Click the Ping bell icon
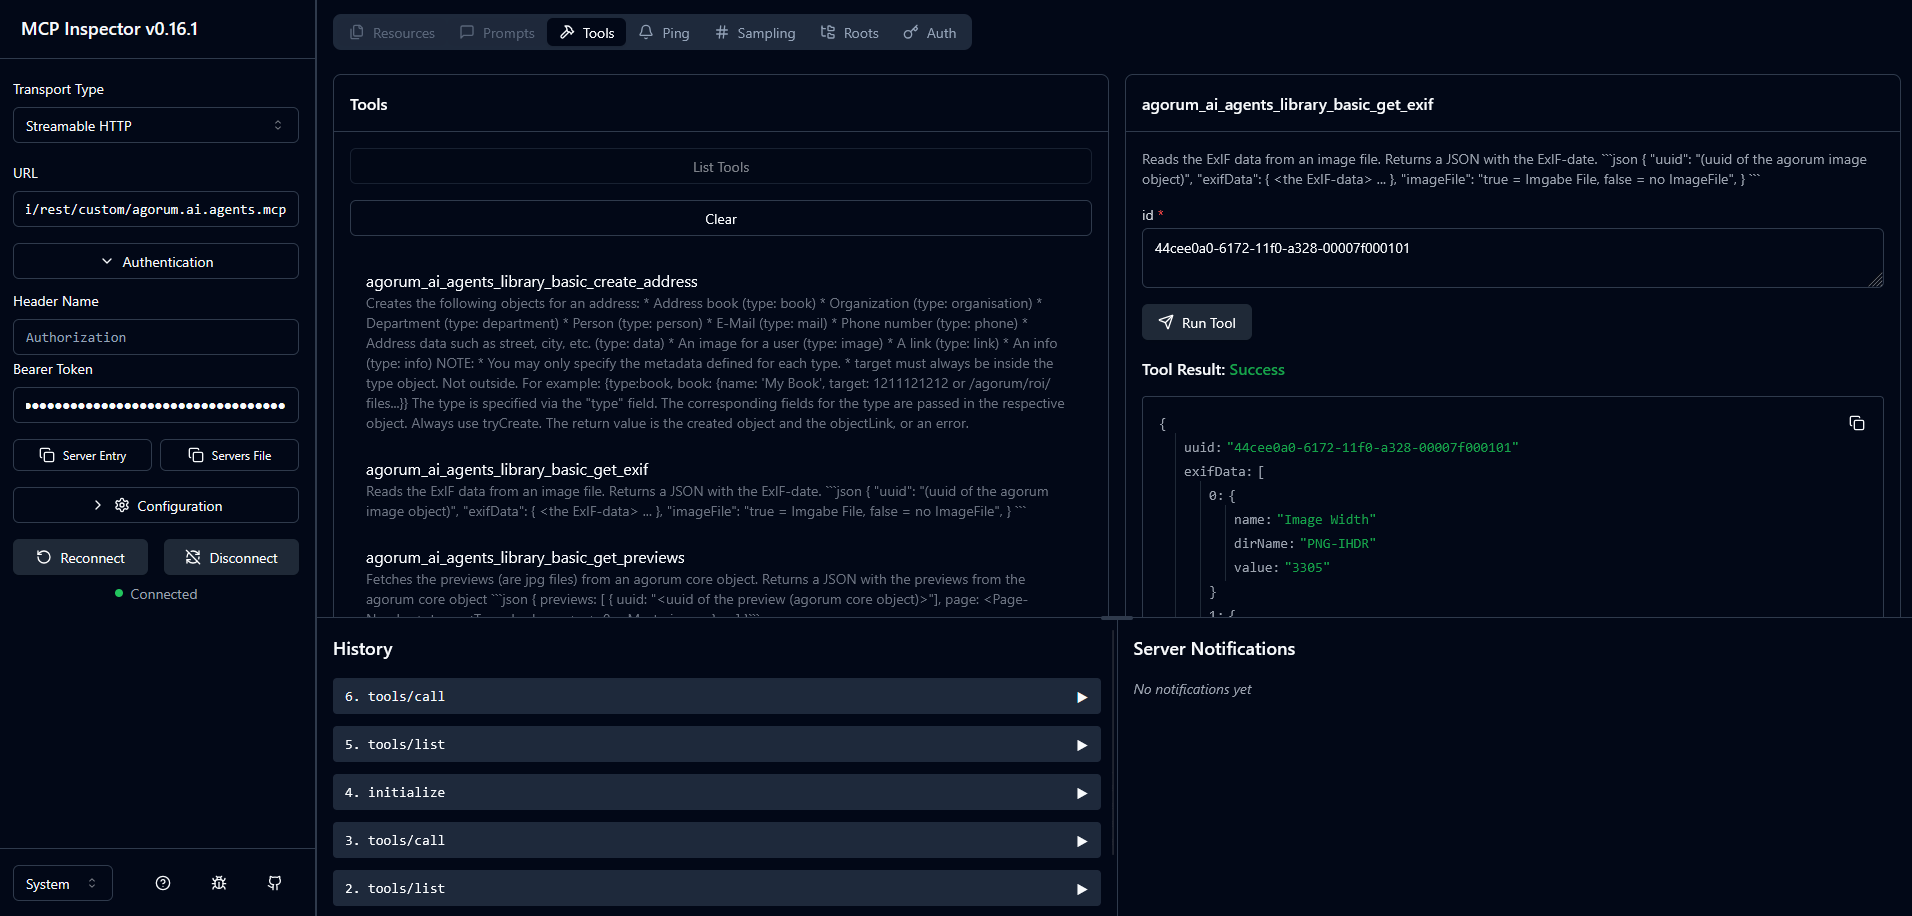Viewport: 1912px width, 916px height. click(646, 32)
